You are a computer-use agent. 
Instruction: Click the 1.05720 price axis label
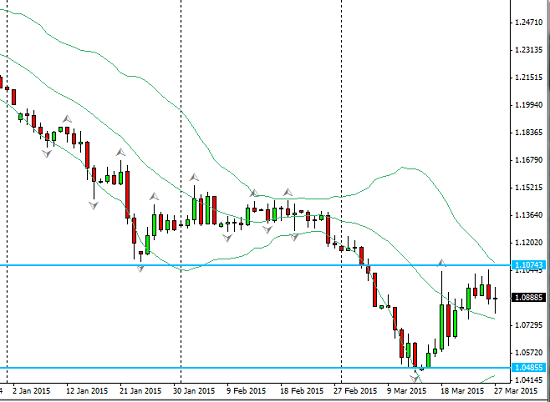529,353
